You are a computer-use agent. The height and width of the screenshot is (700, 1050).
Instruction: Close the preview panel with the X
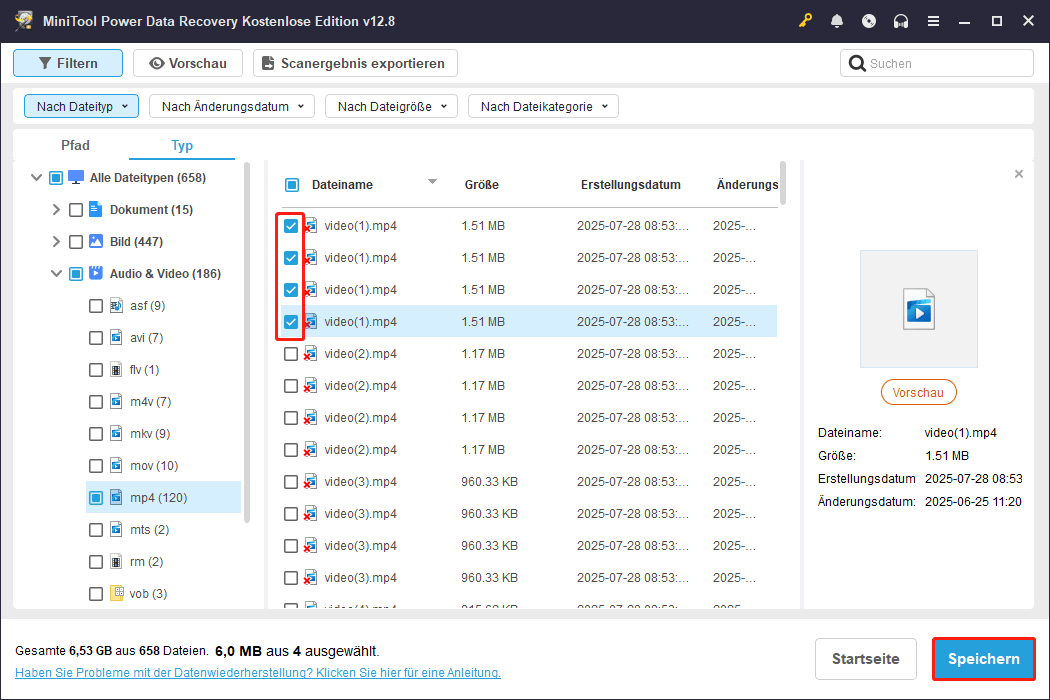tap(1019, 174)
